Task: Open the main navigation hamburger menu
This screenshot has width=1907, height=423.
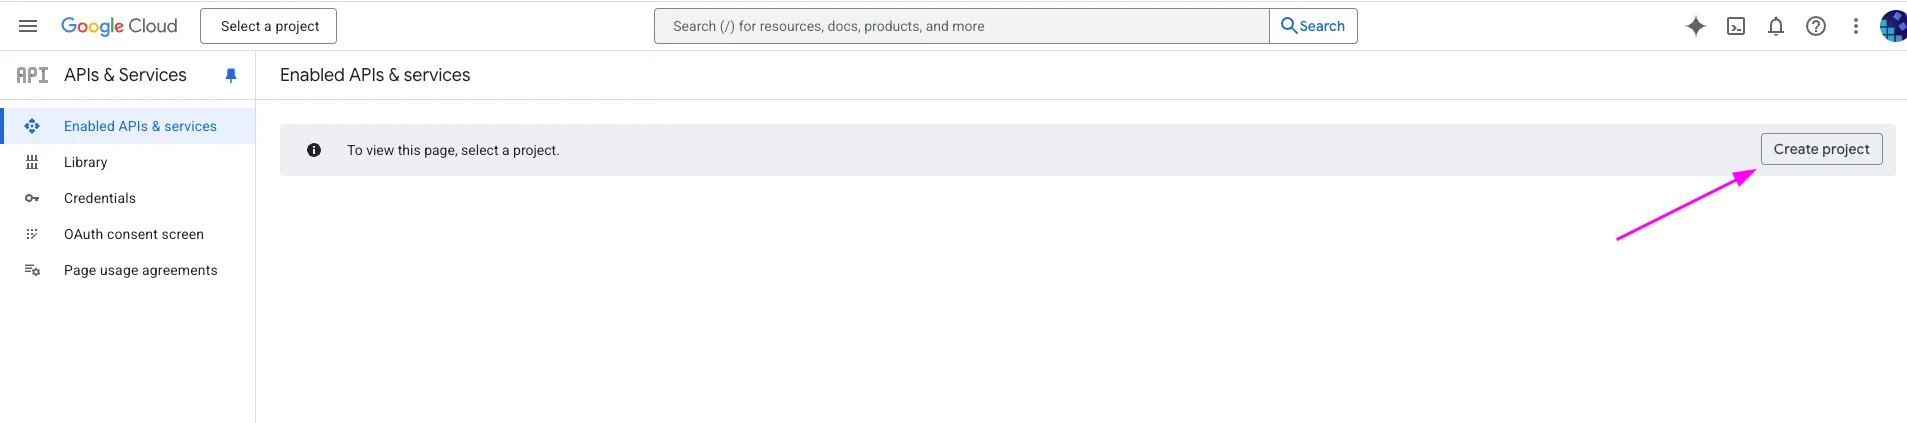Action: point(28,26)
